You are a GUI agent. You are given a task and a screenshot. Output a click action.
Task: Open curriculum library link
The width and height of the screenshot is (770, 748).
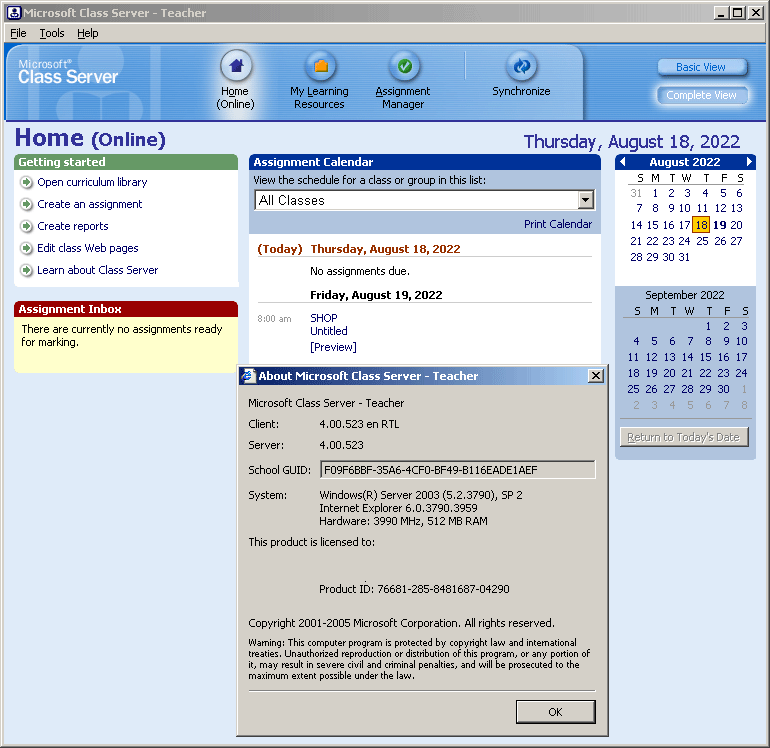click(92, 182)
